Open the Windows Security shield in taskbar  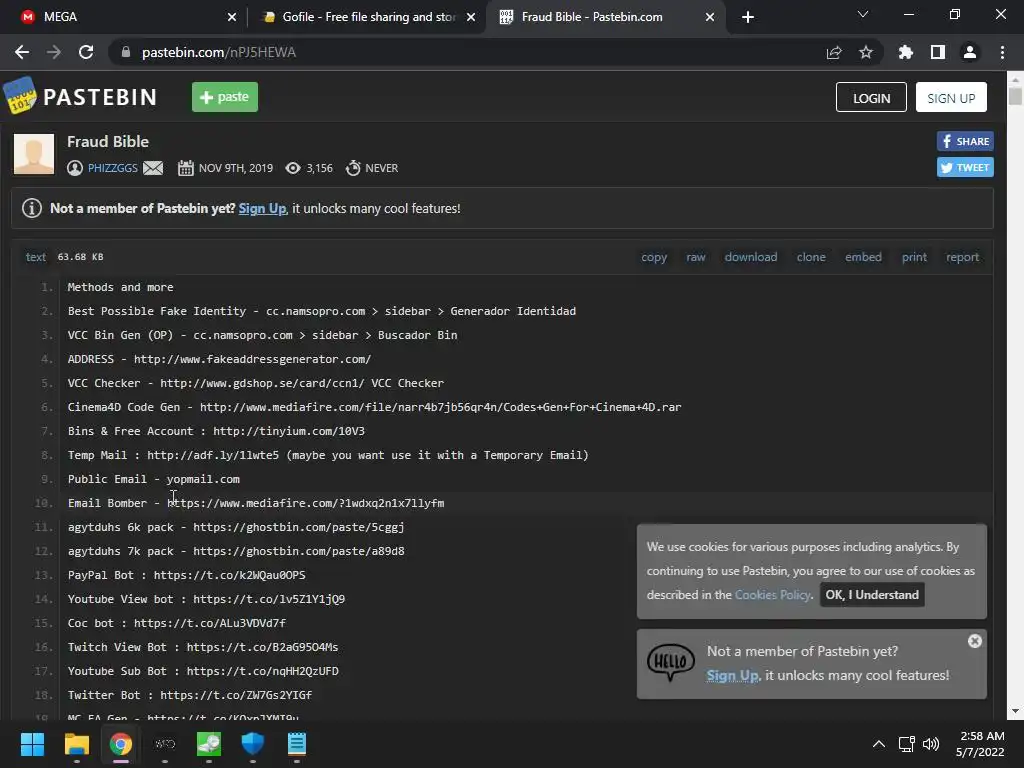[x=253, y=744]
